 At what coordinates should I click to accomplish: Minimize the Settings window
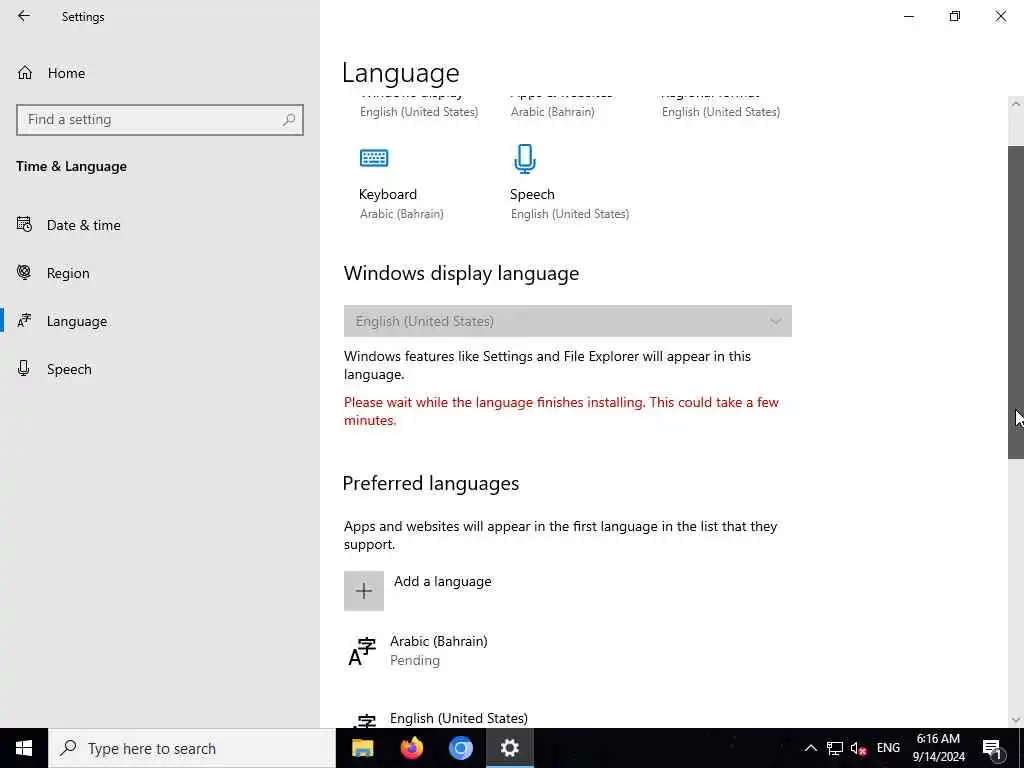pyautogui.click(x=908, y=16)
